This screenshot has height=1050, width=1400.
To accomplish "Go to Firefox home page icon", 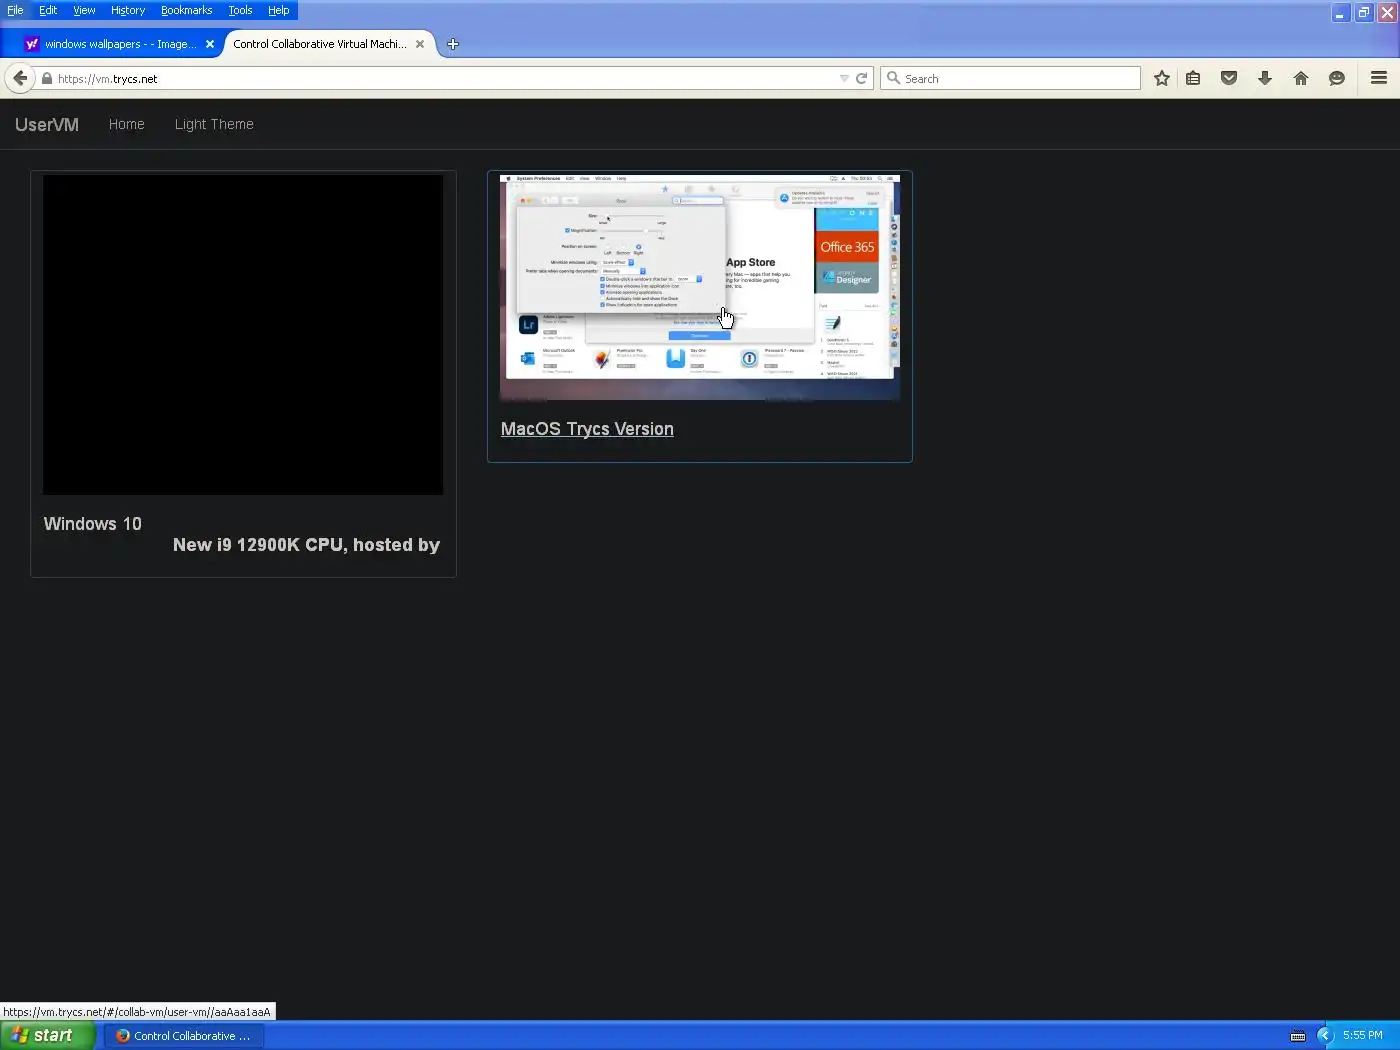I will 1301,78.
